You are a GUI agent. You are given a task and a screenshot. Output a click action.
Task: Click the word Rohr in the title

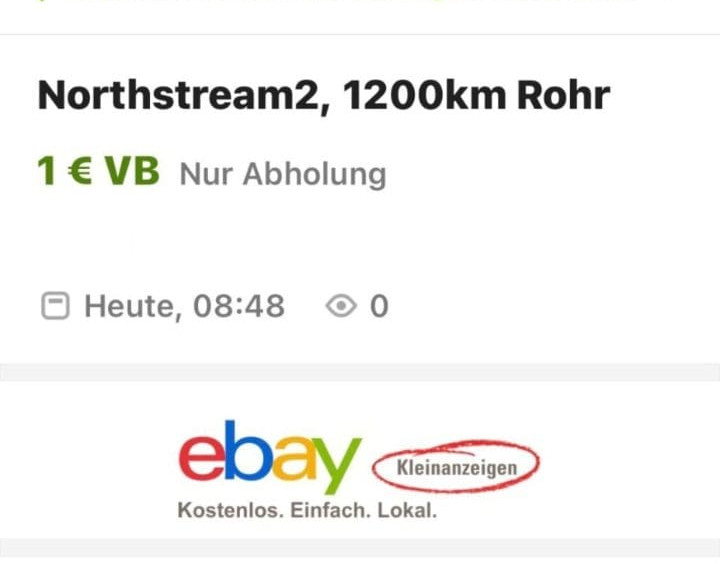(563, 96)
